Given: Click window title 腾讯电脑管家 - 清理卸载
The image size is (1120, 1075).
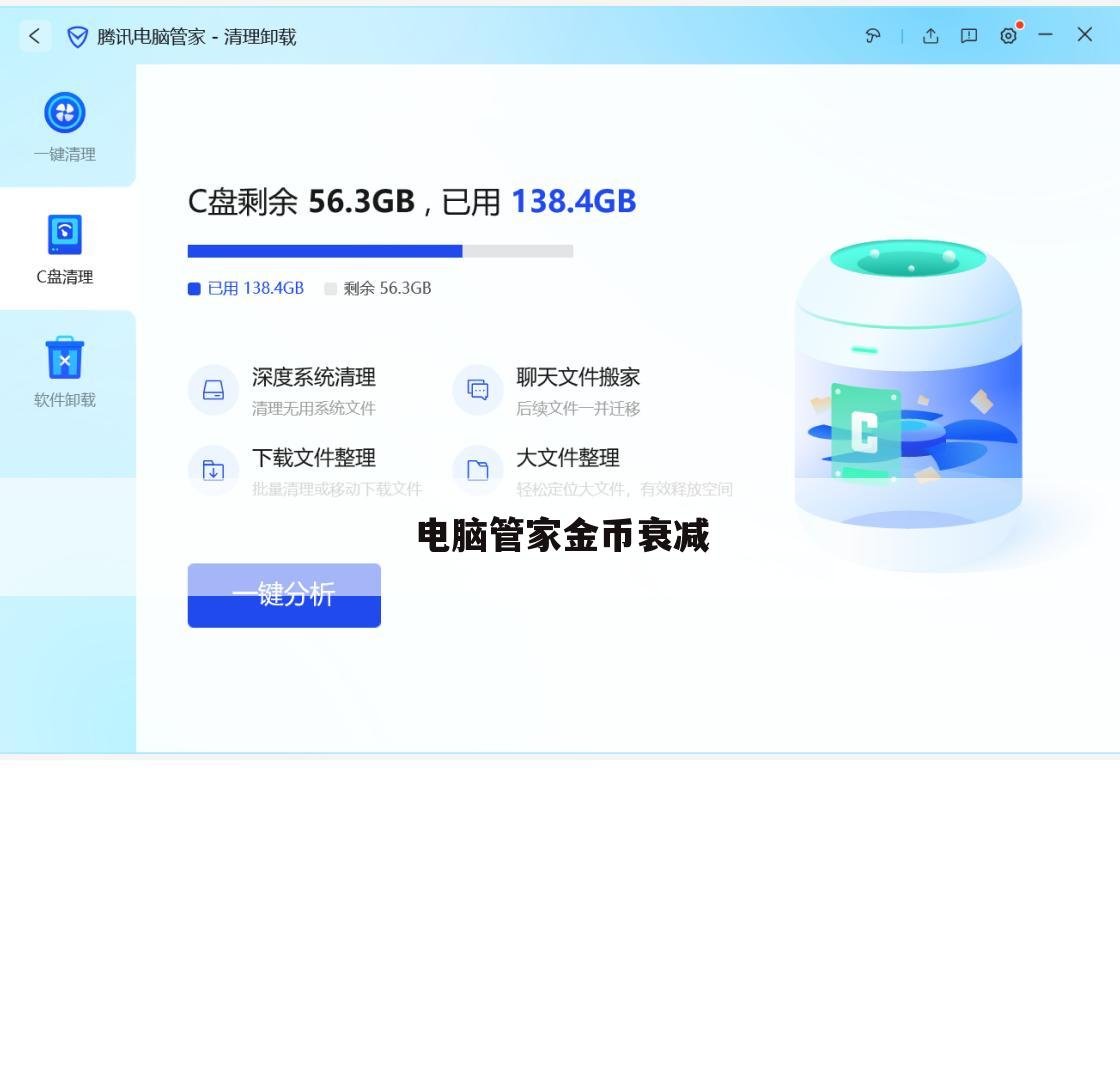Looking at the screenshot, I should point(196,37).
